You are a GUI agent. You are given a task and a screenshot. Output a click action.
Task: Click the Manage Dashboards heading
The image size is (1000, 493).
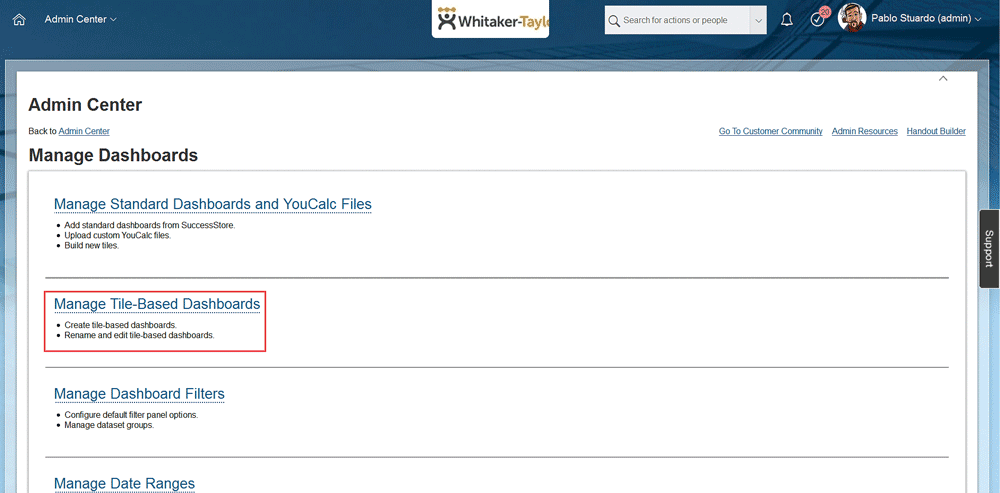[x=114, y=155]
